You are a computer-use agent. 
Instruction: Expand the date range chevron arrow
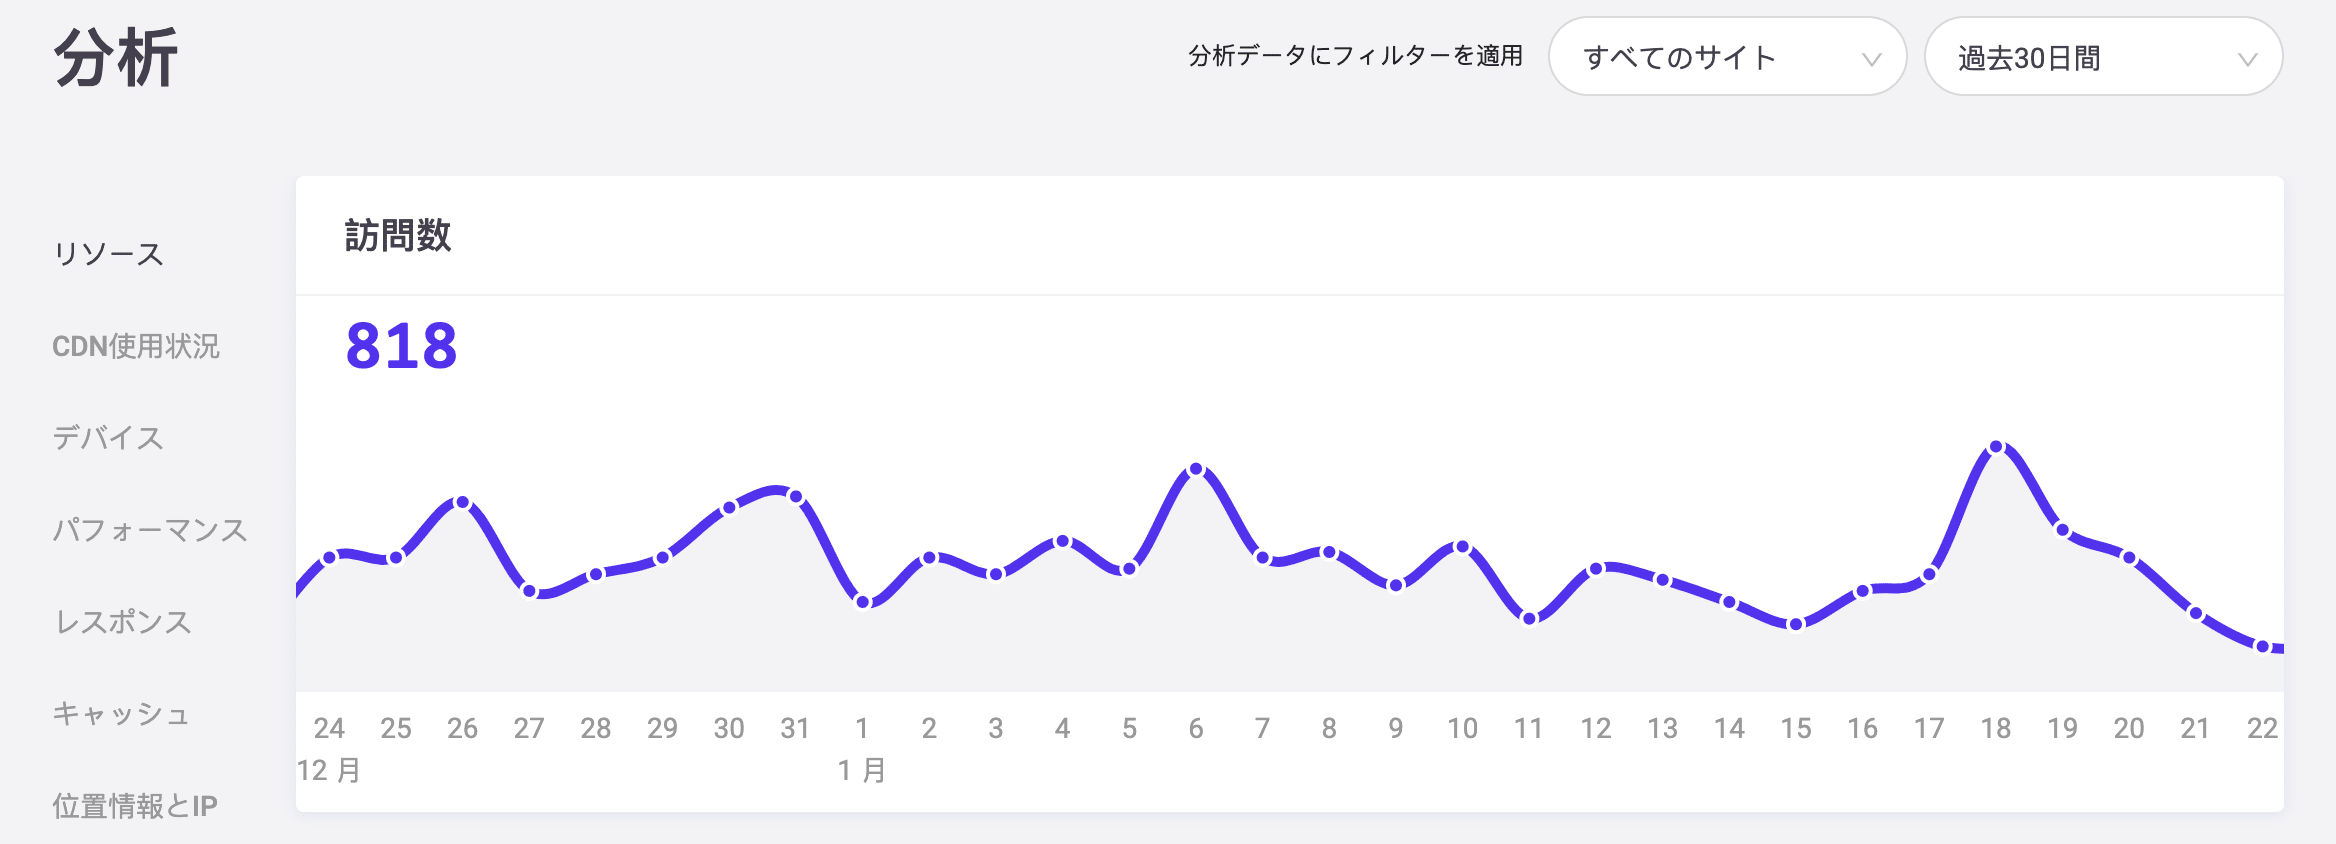click(x=2248, y=60)
